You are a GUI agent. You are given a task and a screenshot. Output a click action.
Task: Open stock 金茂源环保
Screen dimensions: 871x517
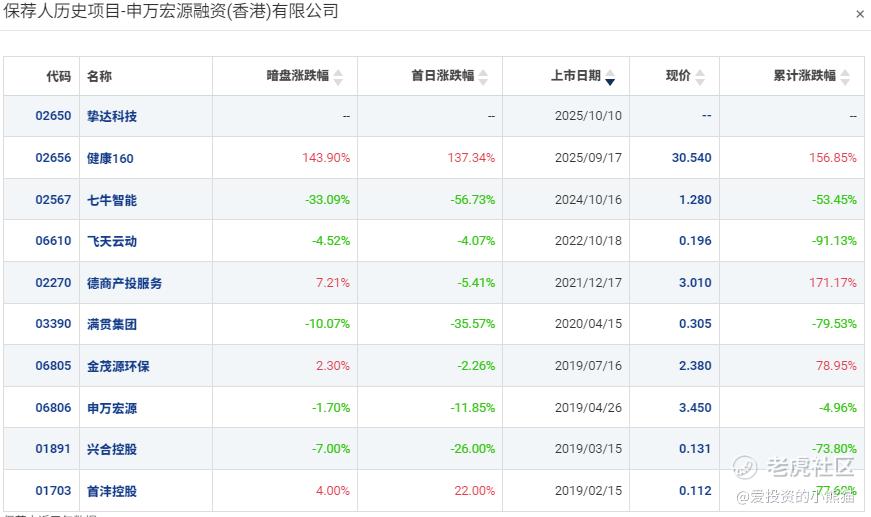(x=118, y=367)
